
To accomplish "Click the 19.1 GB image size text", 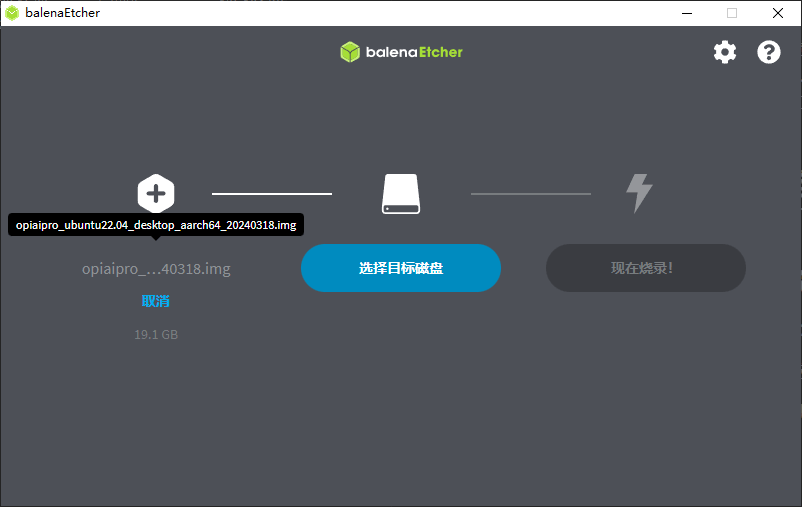I will tap(156, 335).
